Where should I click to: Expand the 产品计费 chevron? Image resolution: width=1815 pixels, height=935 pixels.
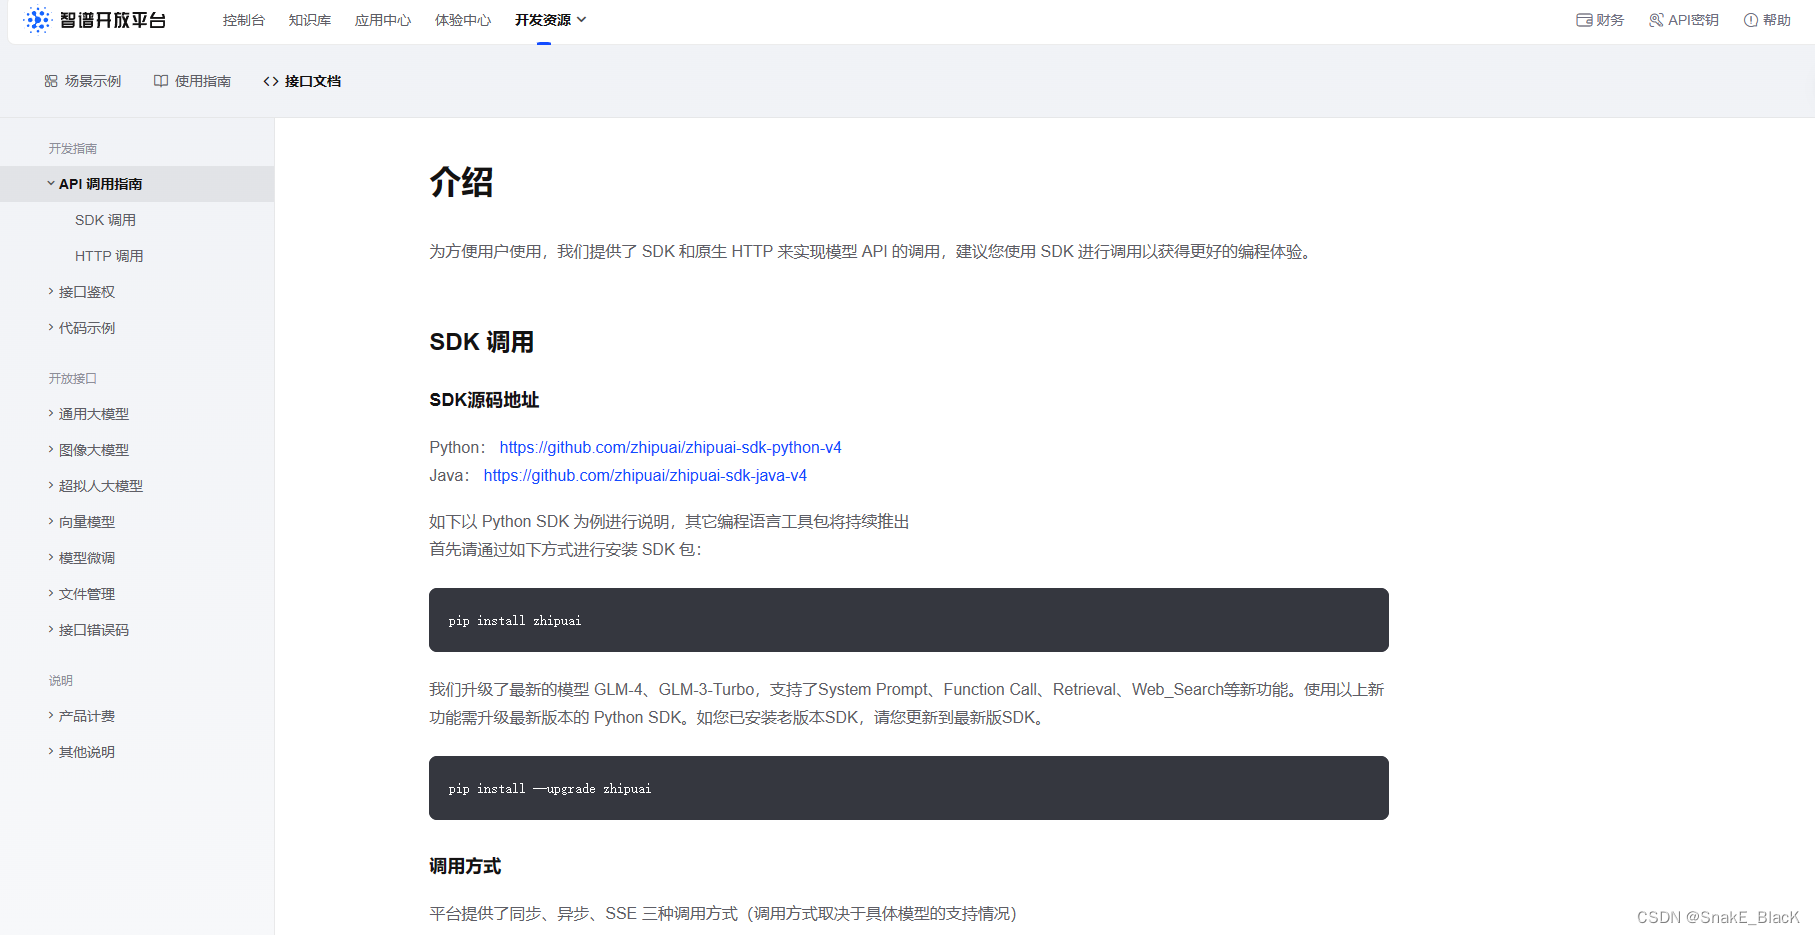[51, 716]
